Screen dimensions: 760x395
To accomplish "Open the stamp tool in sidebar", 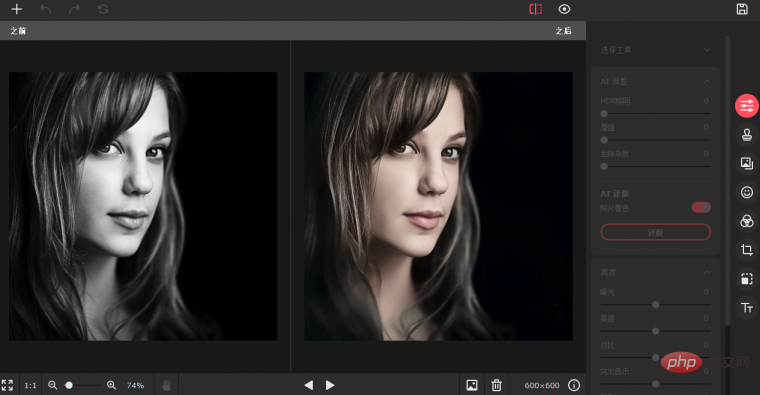I will click(746, 134).
